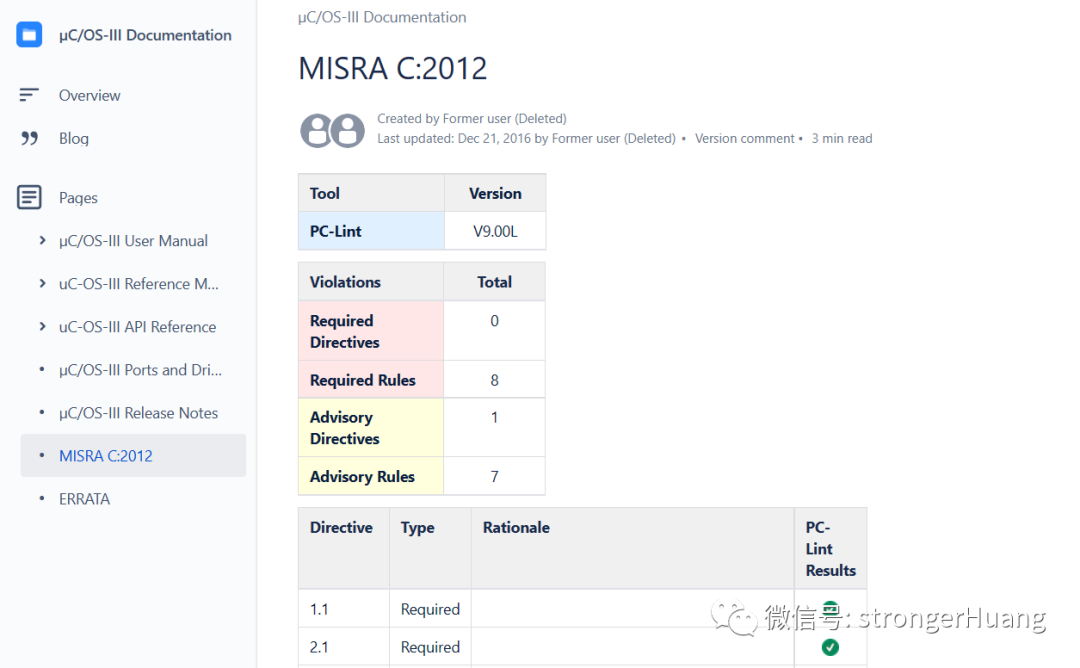The height and width of the screenshot is (668, 1080).
Task: Click the PC-Lint result icon for directive 1.1
Action: tap(830, 608)
